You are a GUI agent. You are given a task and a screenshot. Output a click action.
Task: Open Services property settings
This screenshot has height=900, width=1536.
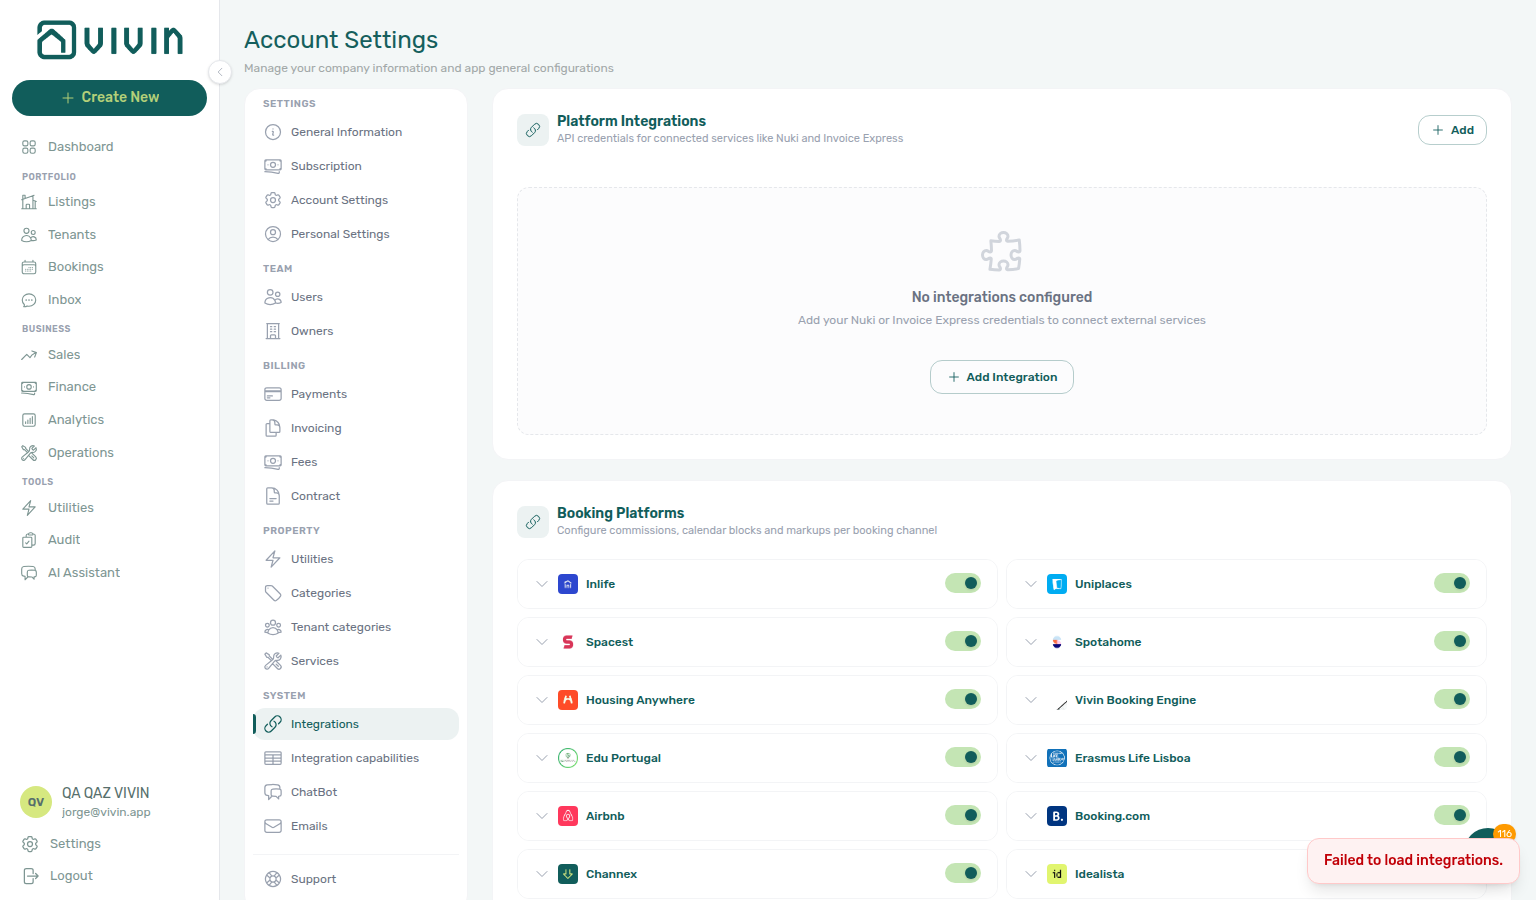coord(356,661)
